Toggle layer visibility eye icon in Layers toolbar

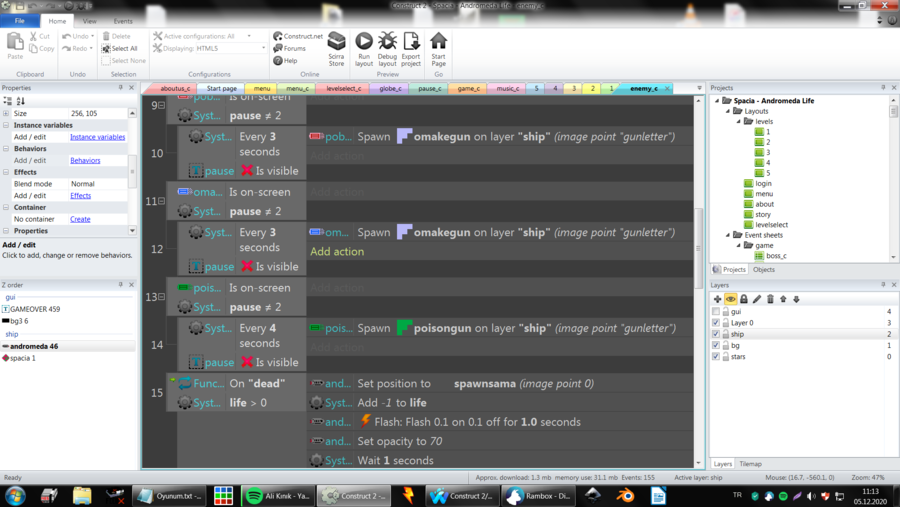pos(731,299)
